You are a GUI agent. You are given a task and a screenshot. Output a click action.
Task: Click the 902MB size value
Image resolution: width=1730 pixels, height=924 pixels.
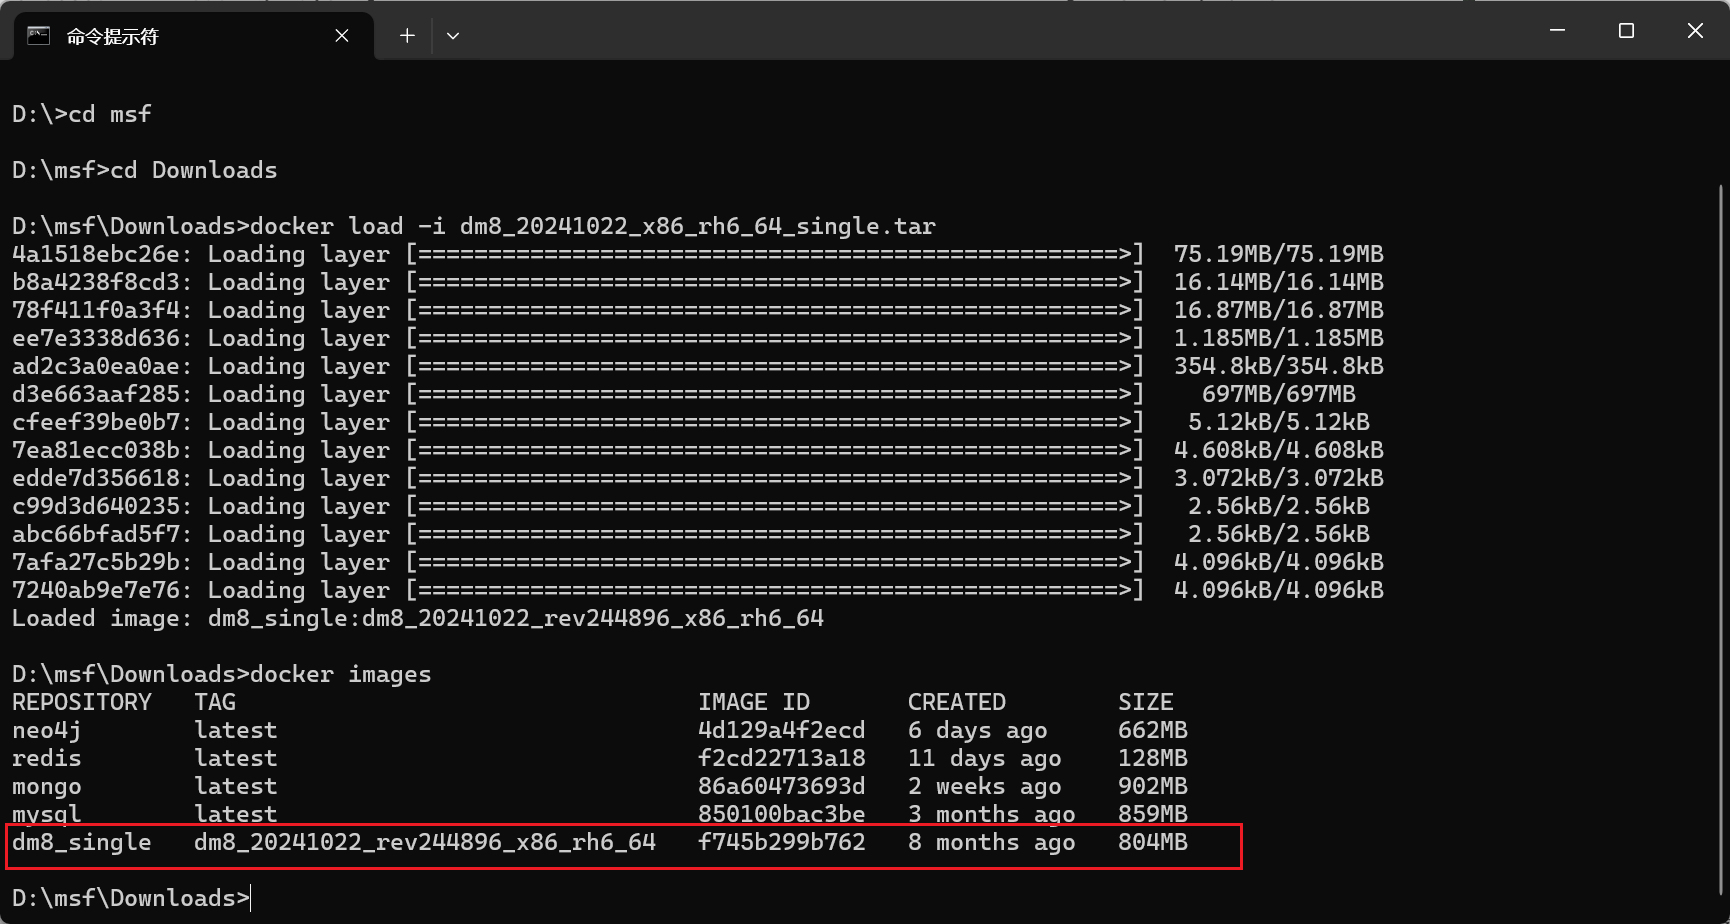pyautogui.click(x=1153, y=786)
